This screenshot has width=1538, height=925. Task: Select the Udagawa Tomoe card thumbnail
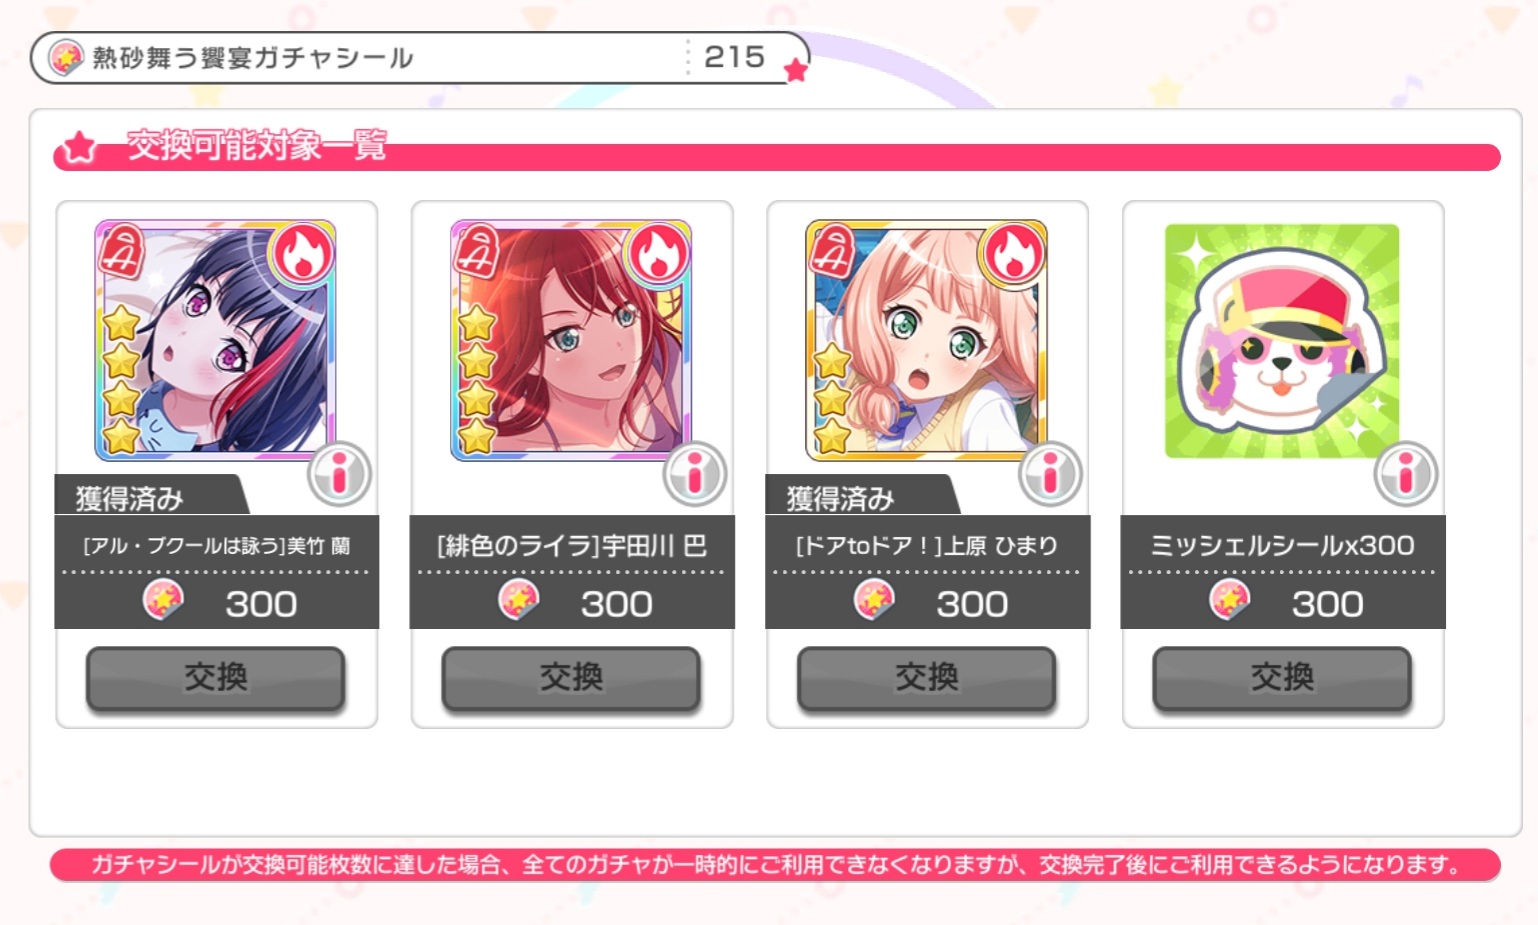pos(571,340)
